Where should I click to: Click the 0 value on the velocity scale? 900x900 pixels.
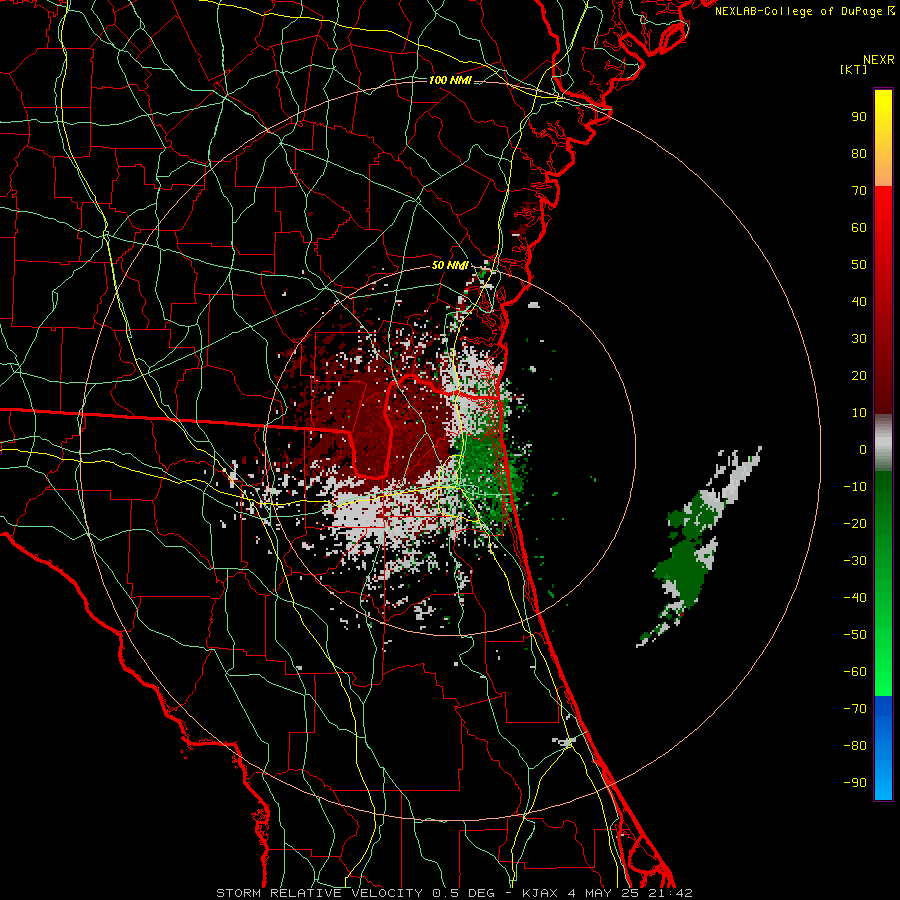(863, 450)
